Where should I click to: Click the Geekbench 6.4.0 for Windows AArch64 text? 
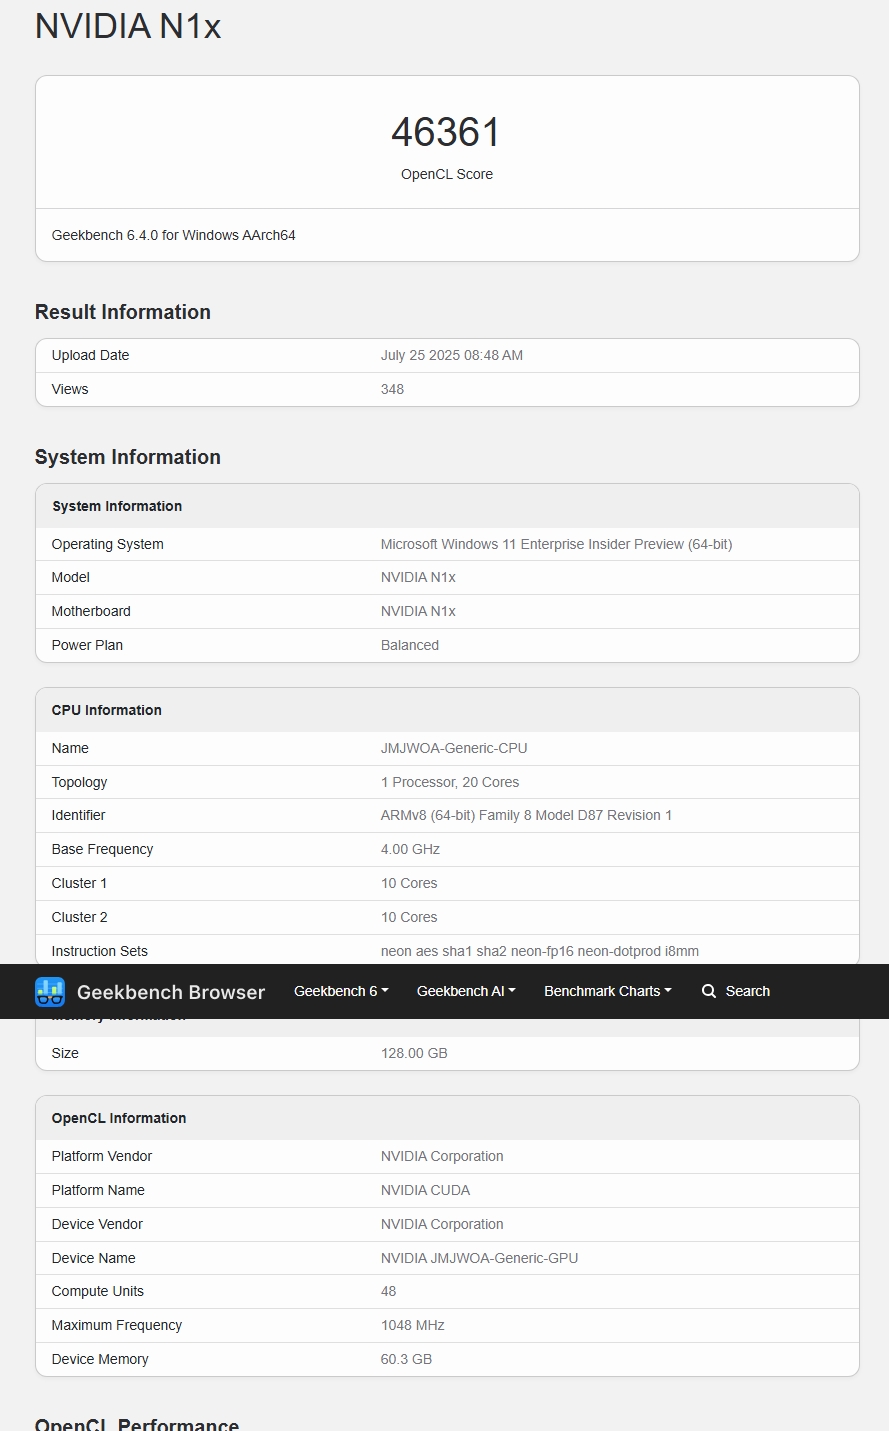(174, 235)
